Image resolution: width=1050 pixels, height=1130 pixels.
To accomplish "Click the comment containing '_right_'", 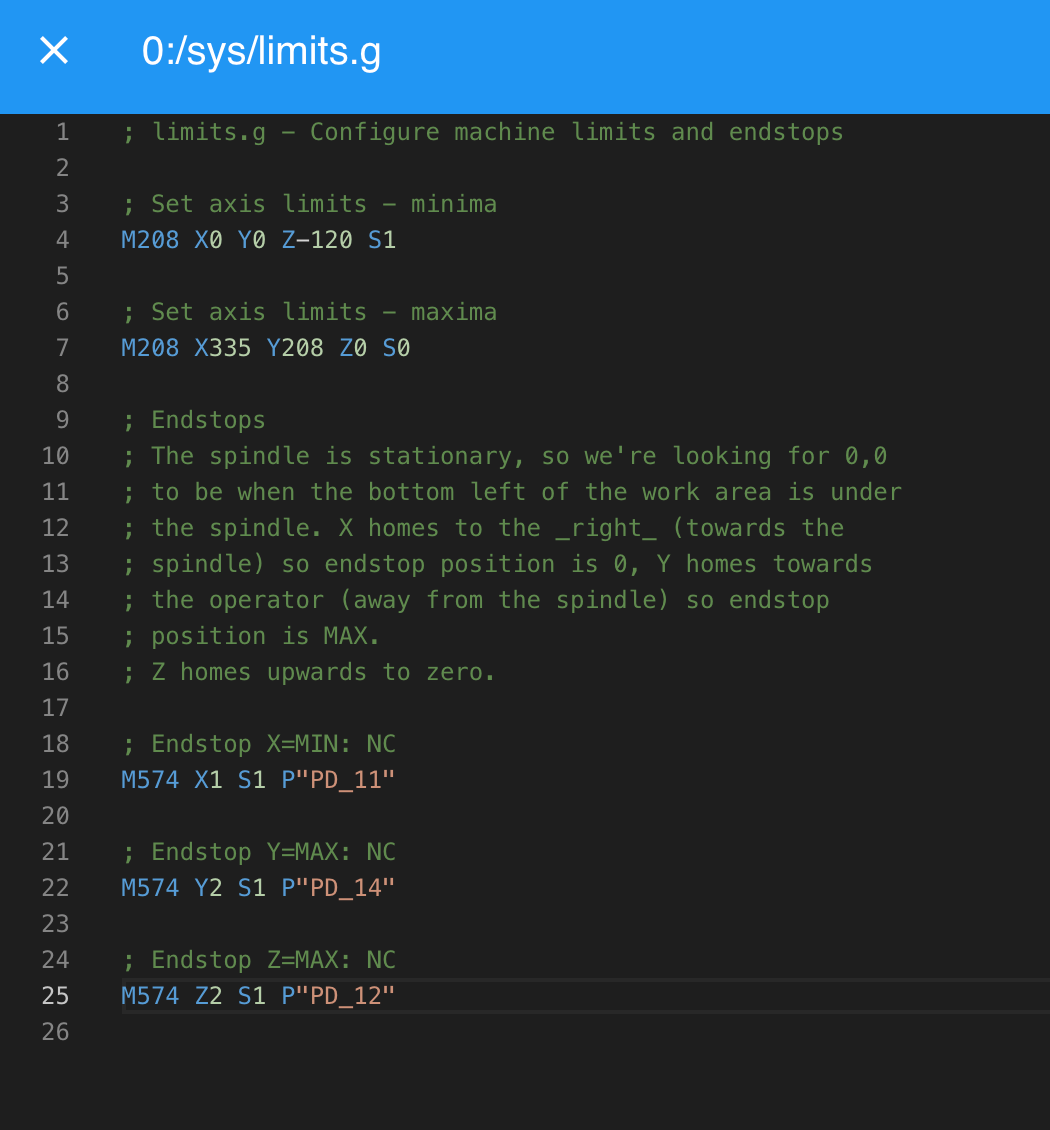I will pyautogui.click(x=483, y=528).
